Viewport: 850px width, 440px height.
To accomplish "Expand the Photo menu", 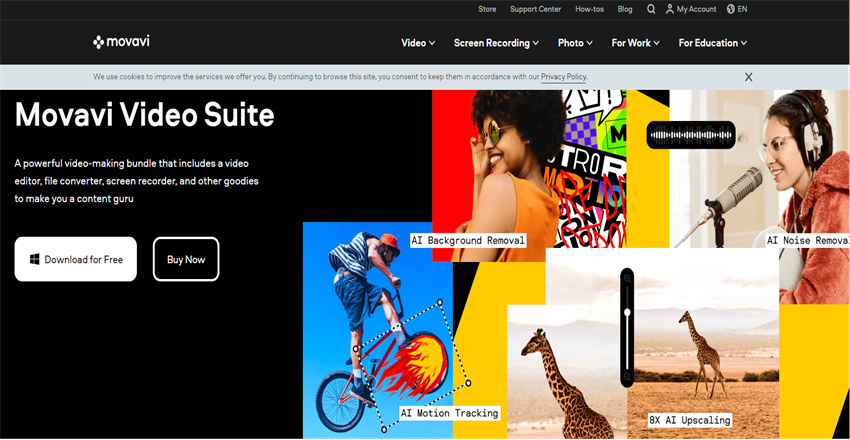I will click(575, 43).
